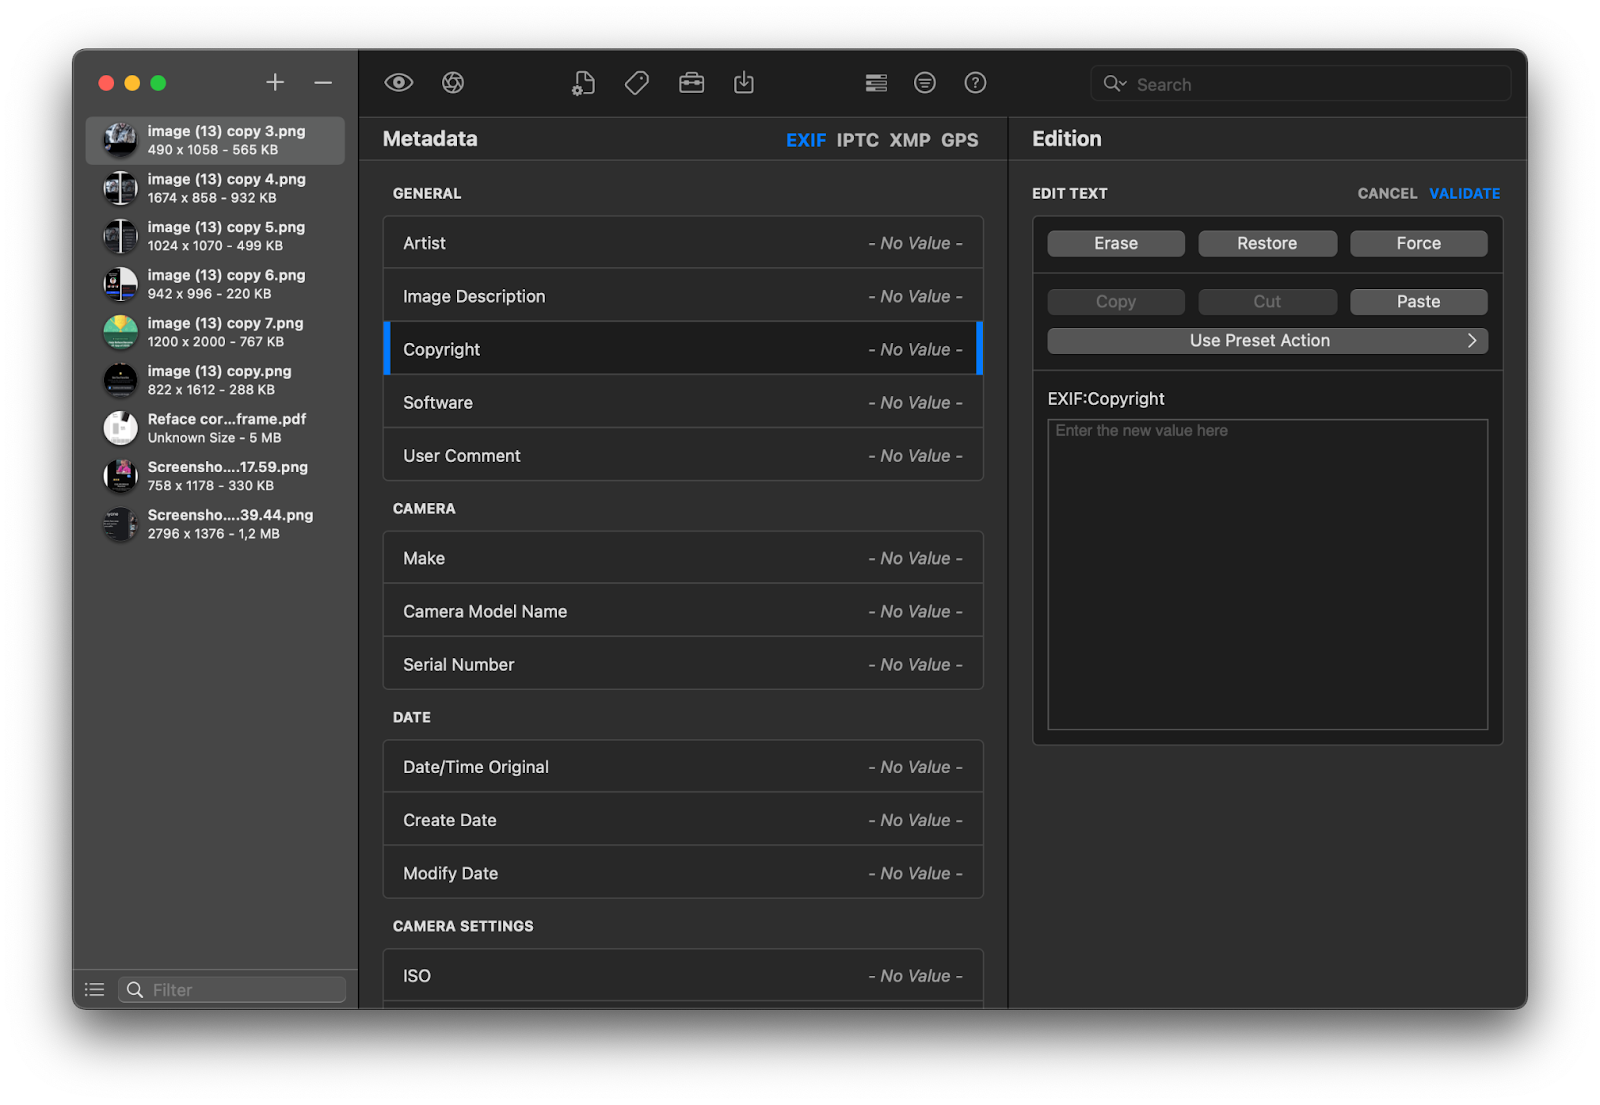Open the toolbox briefcase icon

(692, 83)
